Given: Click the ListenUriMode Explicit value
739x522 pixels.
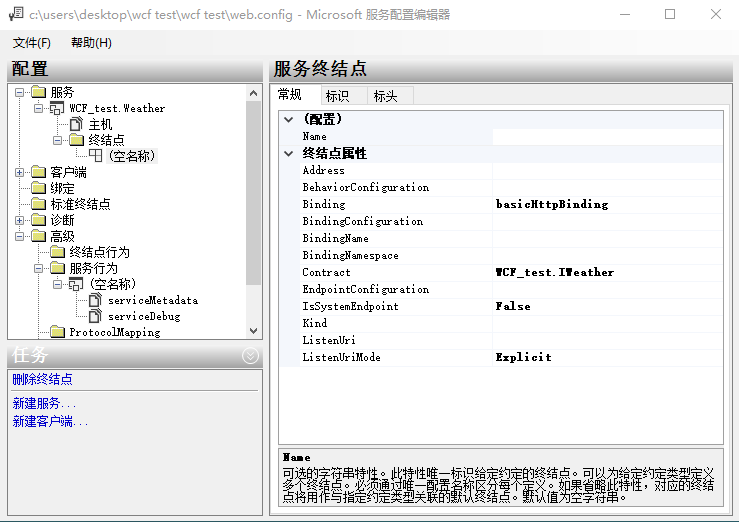Looking at the screenshot, I should (x=523, y=357).
